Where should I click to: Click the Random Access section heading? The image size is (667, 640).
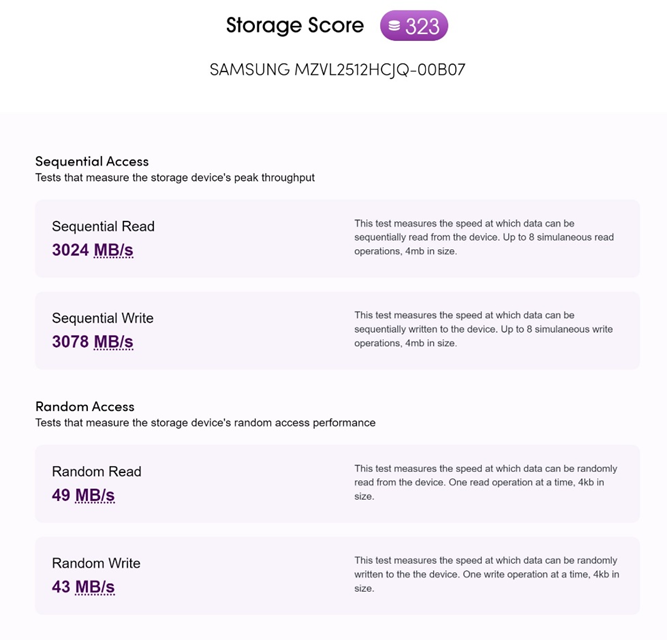coord(85,406)
